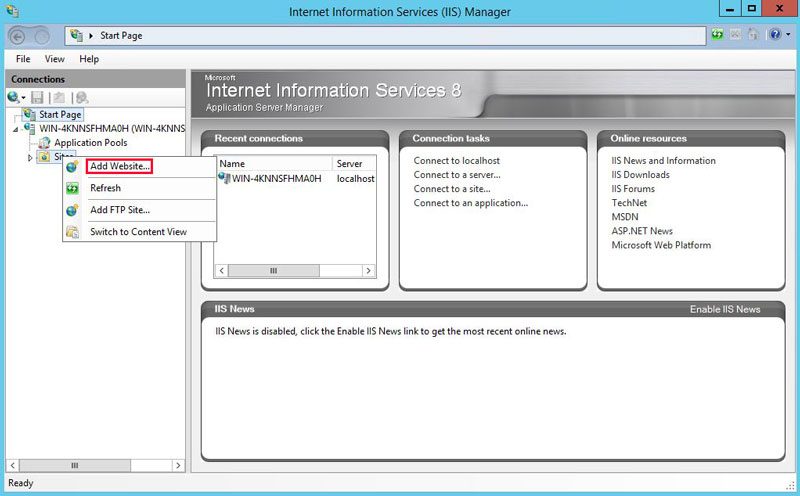Collapse the WIN-4KNNSFHMA0H server tree node
This screenshot has width=800, height=496.
point(15,130)
